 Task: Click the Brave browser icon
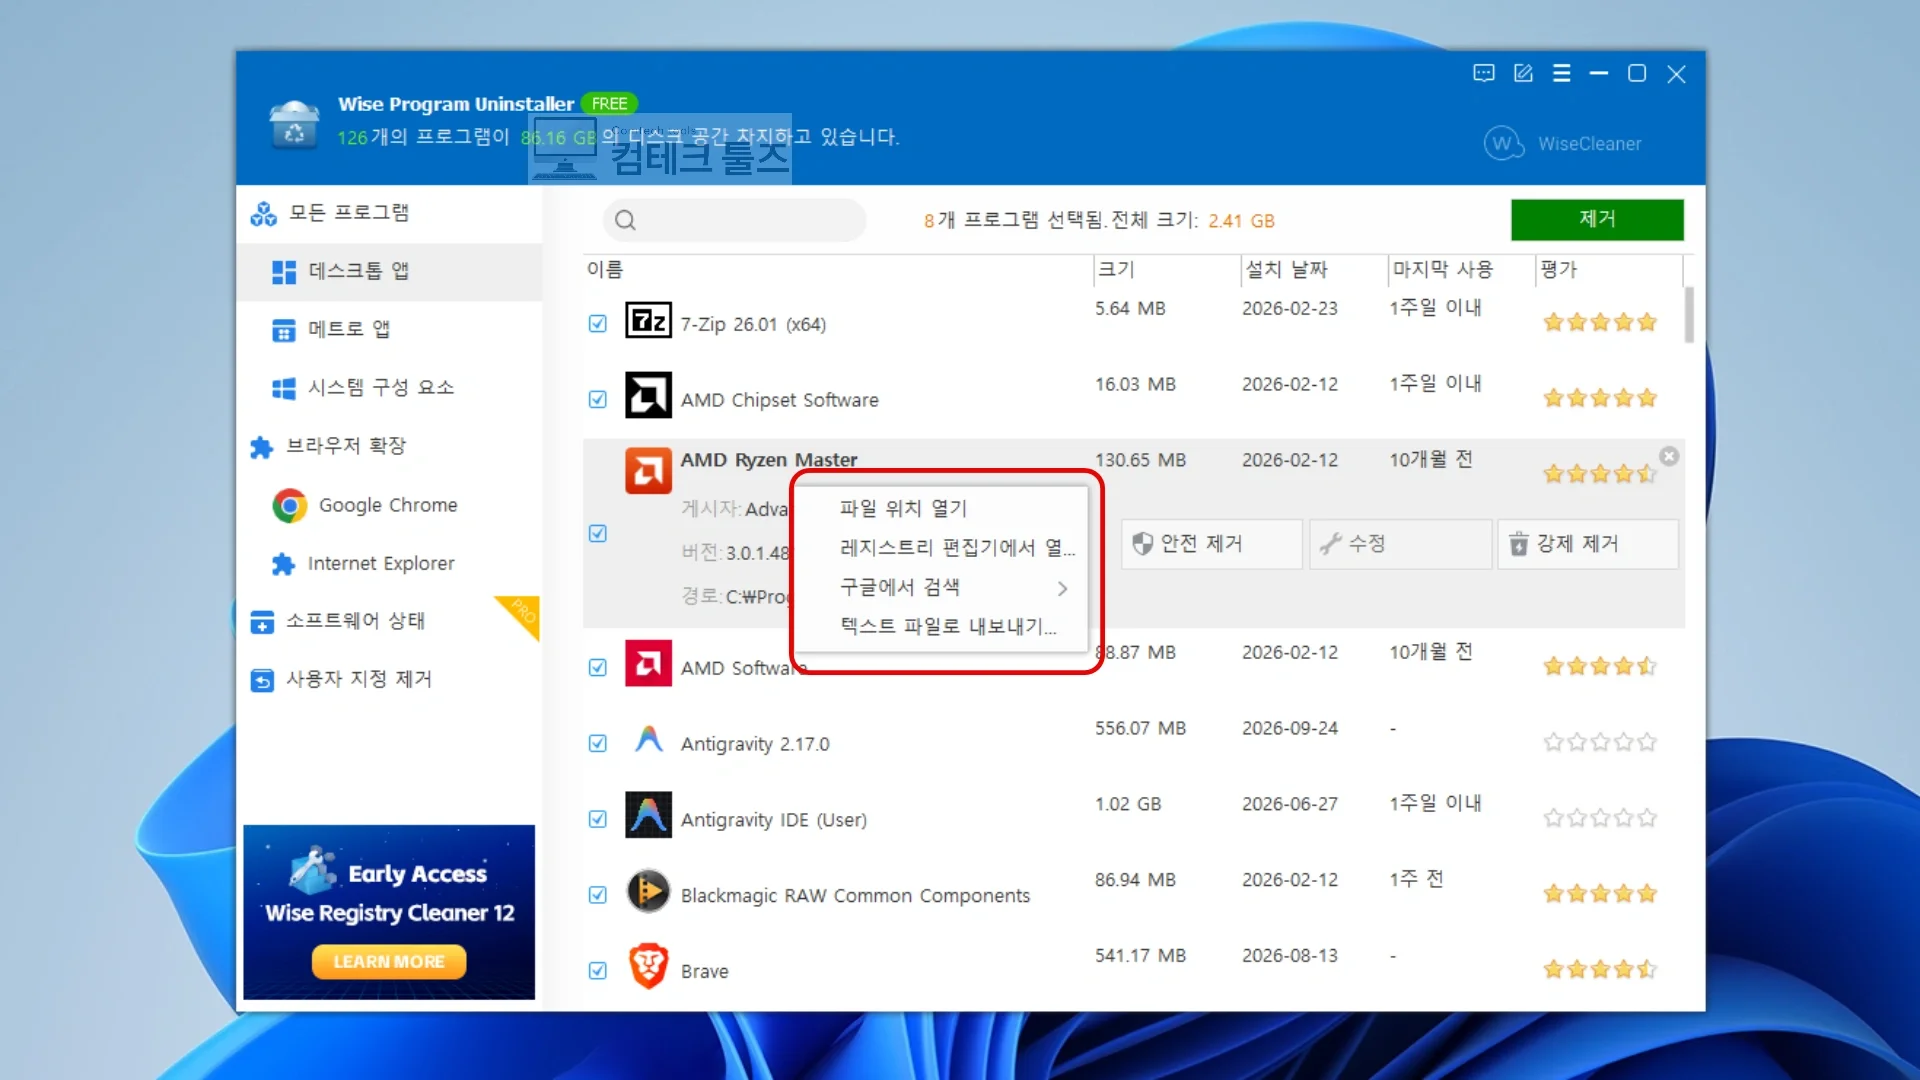(648, 966)
